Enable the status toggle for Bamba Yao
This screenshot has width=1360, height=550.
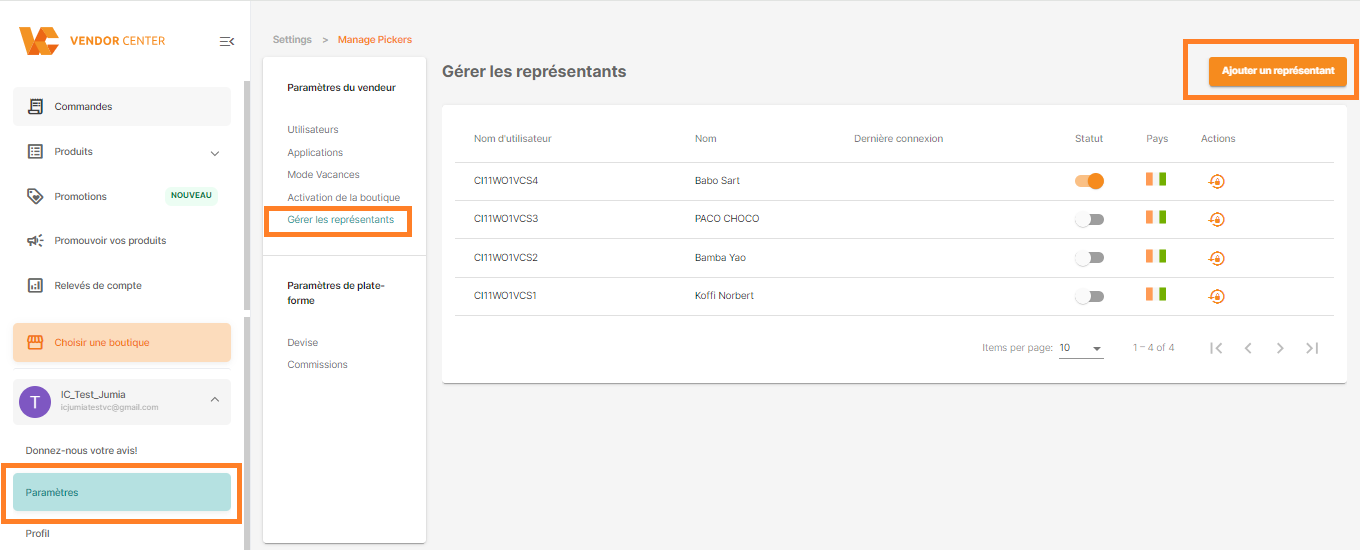(1089, 258)
